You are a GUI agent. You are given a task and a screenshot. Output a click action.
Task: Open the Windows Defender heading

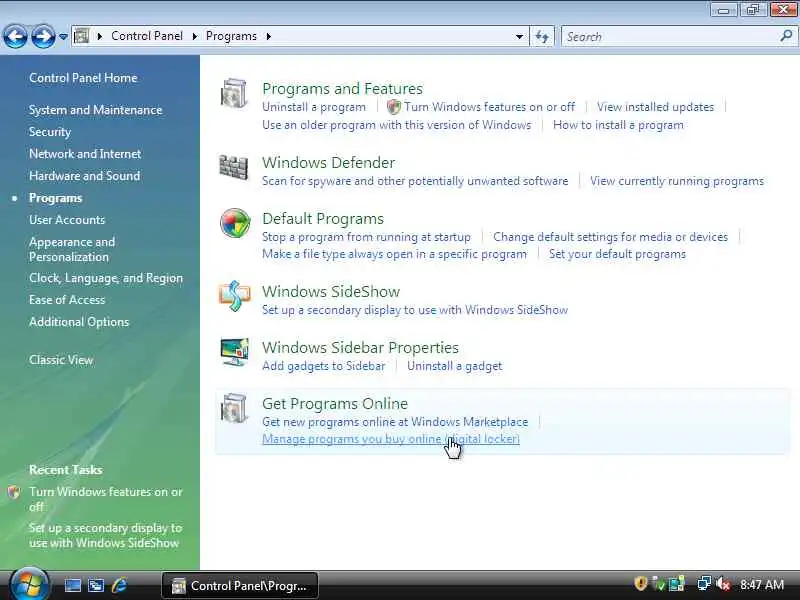click(x=329, y=163)
